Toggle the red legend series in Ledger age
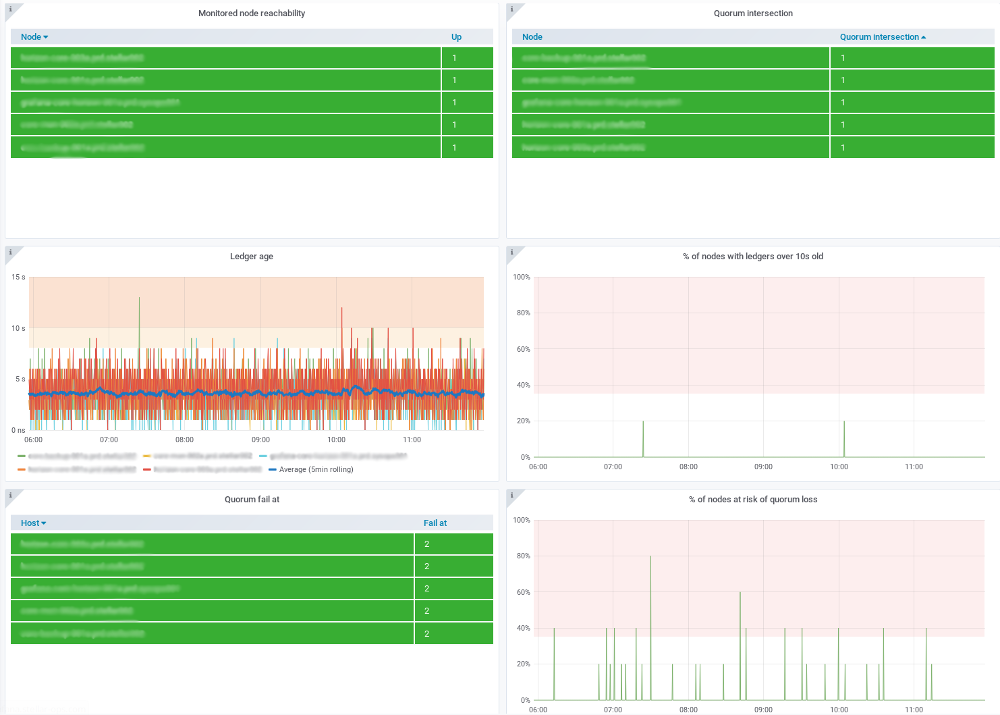 (207, 469)
